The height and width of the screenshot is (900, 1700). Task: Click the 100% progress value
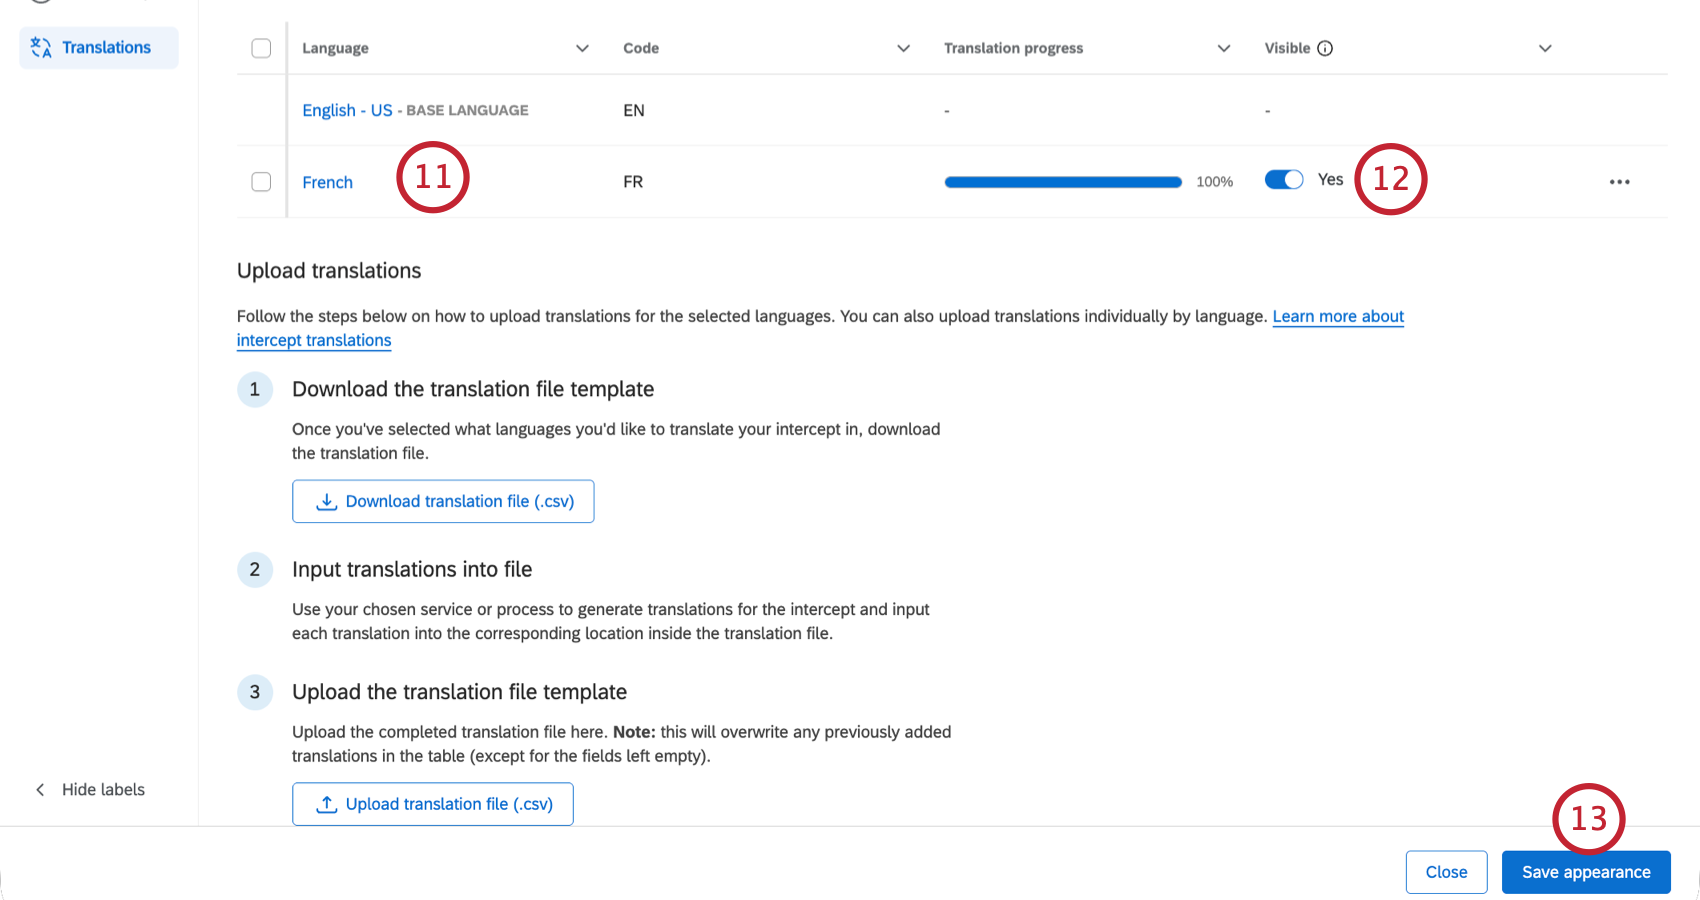coord(1214,182)
